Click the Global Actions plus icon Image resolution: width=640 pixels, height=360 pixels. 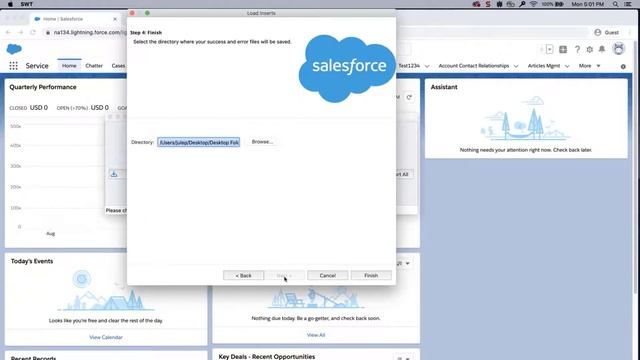coord(563,49)
